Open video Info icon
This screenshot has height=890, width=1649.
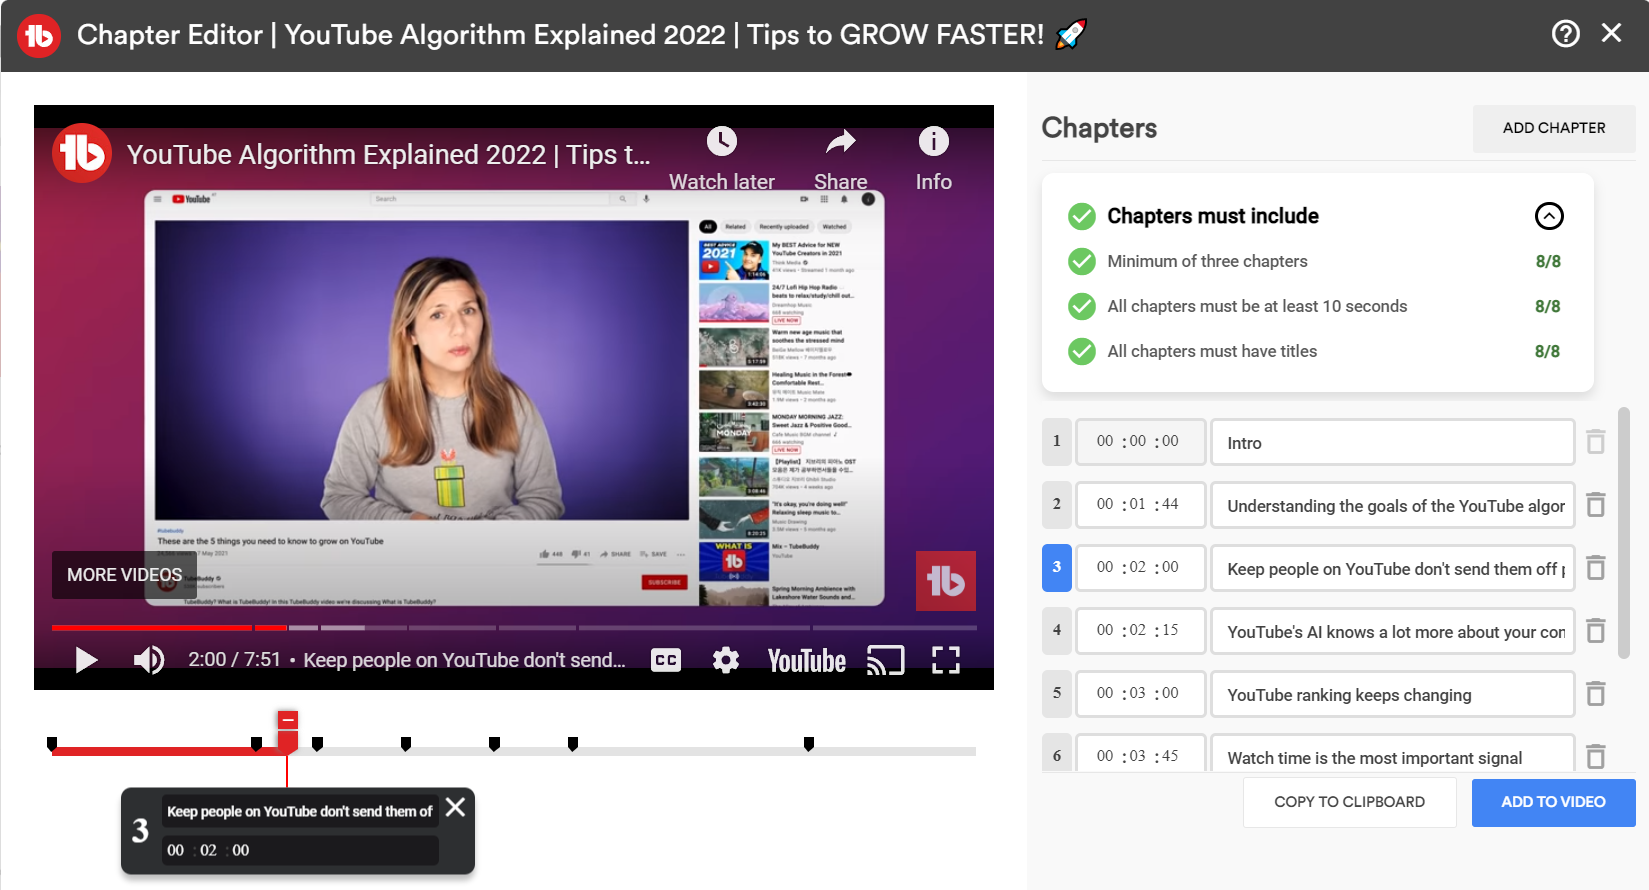click(x=933, y=142)
